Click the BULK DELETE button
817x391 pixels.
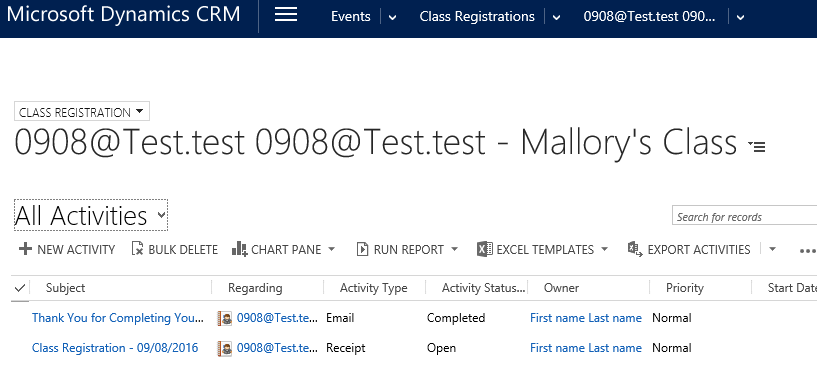click(174, 250)
